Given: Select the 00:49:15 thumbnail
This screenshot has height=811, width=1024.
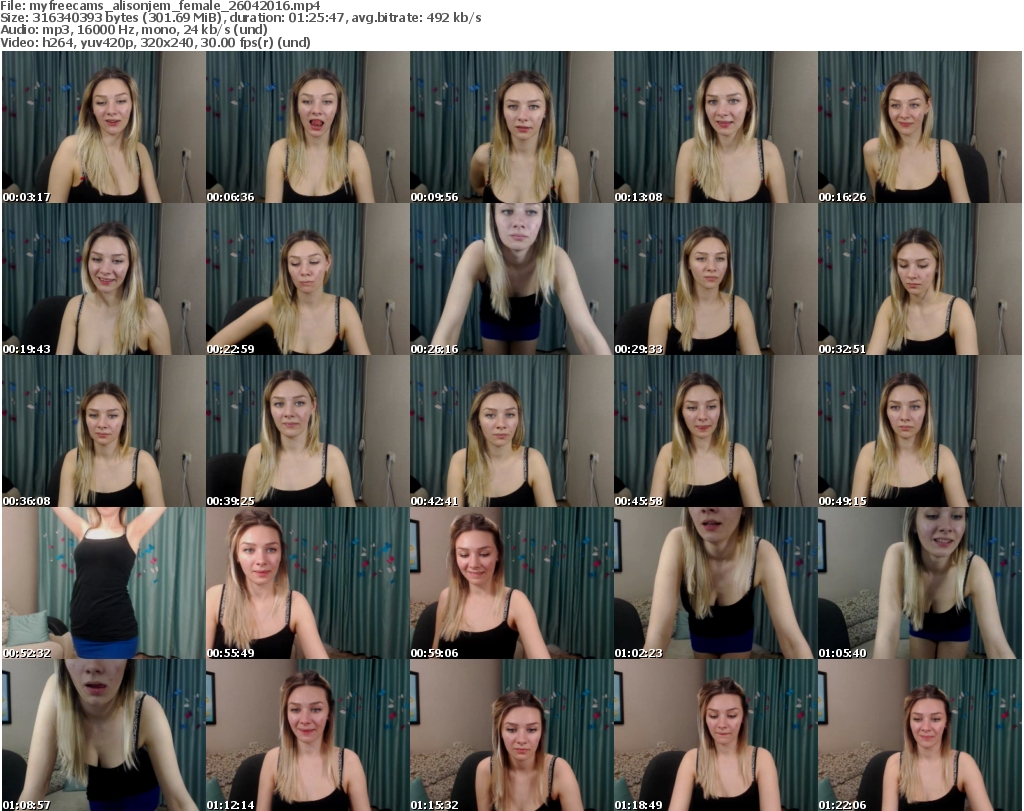Looking at the screenshot, I should (x=920, y=431).
